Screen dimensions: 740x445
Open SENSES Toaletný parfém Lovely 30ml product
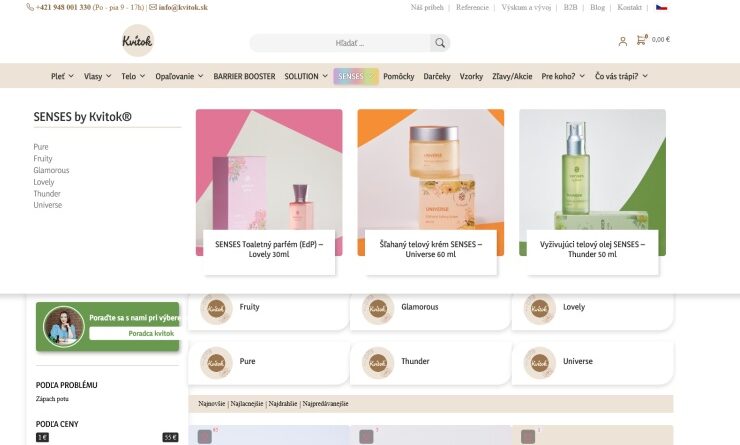pyautogui.click(x=269, y=249)
